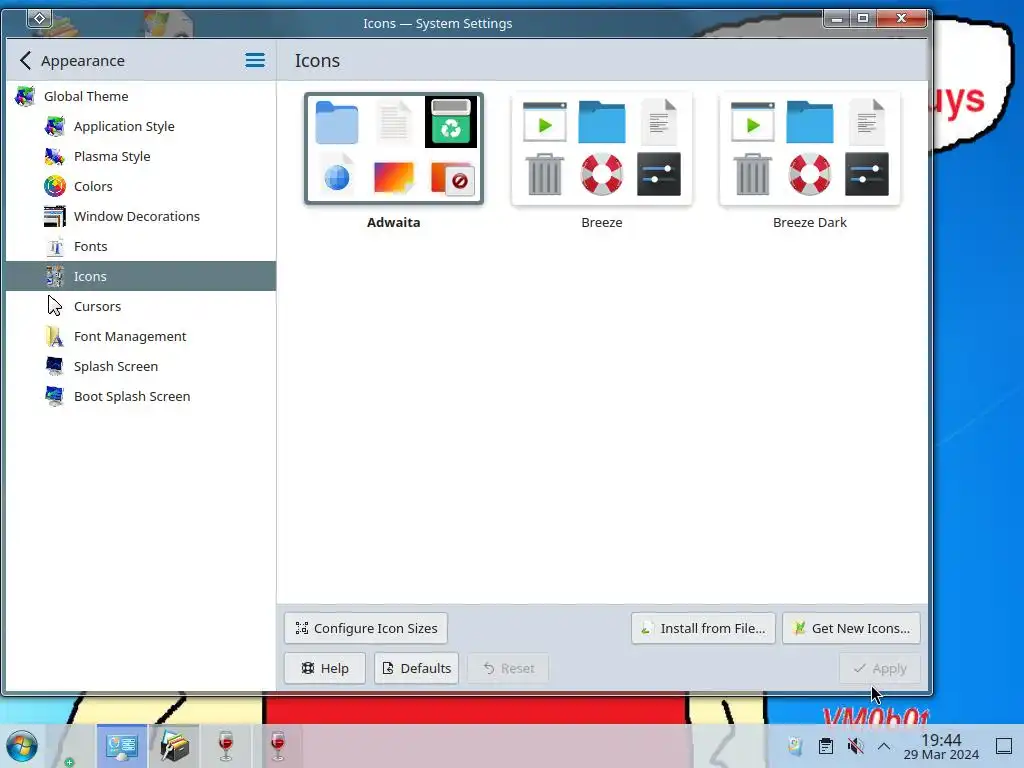Click the Icons category icon
The height and width of the screenshot is (768, 1024).
(x=55, y=276)
